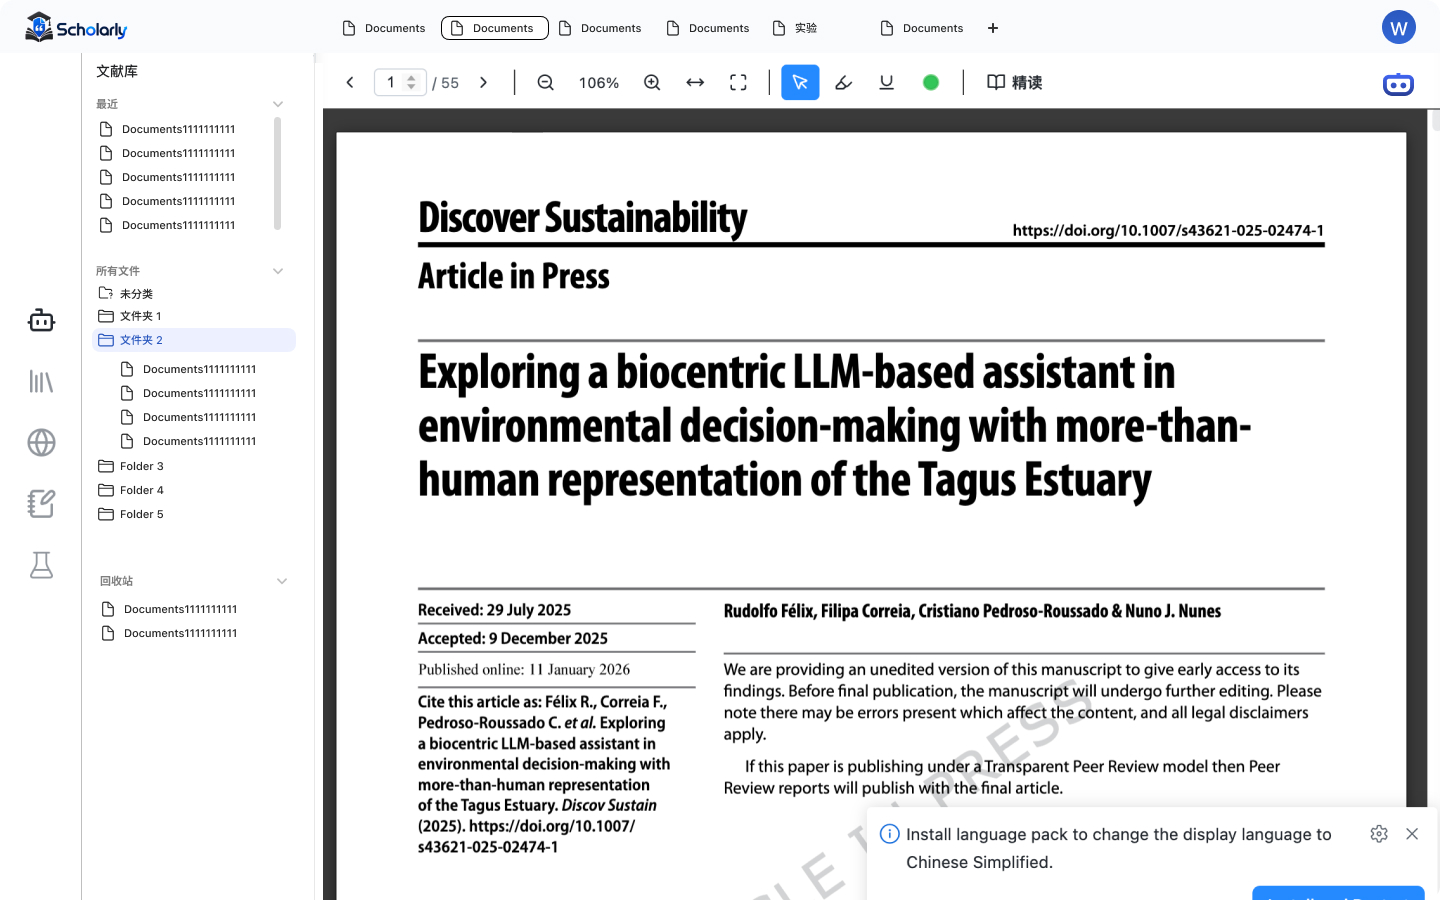Screen dimensions: 1440x900
Task: Click the recent files list scrollbar
Action: pos(277,173)
